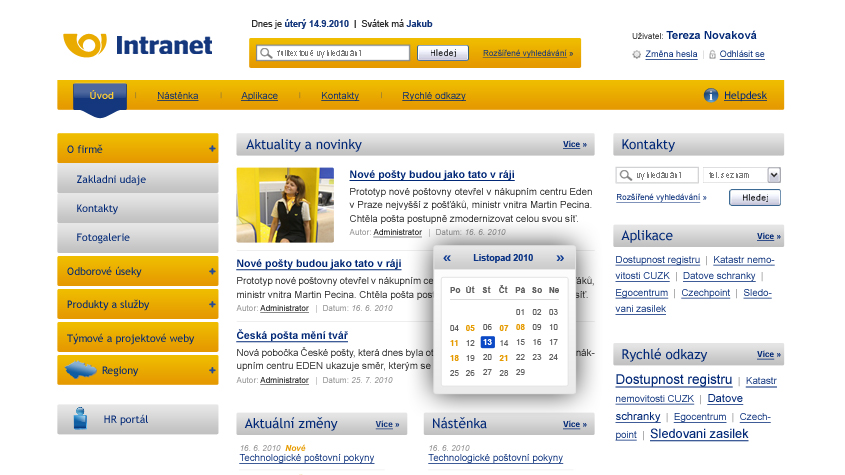The height and width of the screenshot is (475, 845).
Task: Open the Aplikace menu item
Action: point(259,96)
